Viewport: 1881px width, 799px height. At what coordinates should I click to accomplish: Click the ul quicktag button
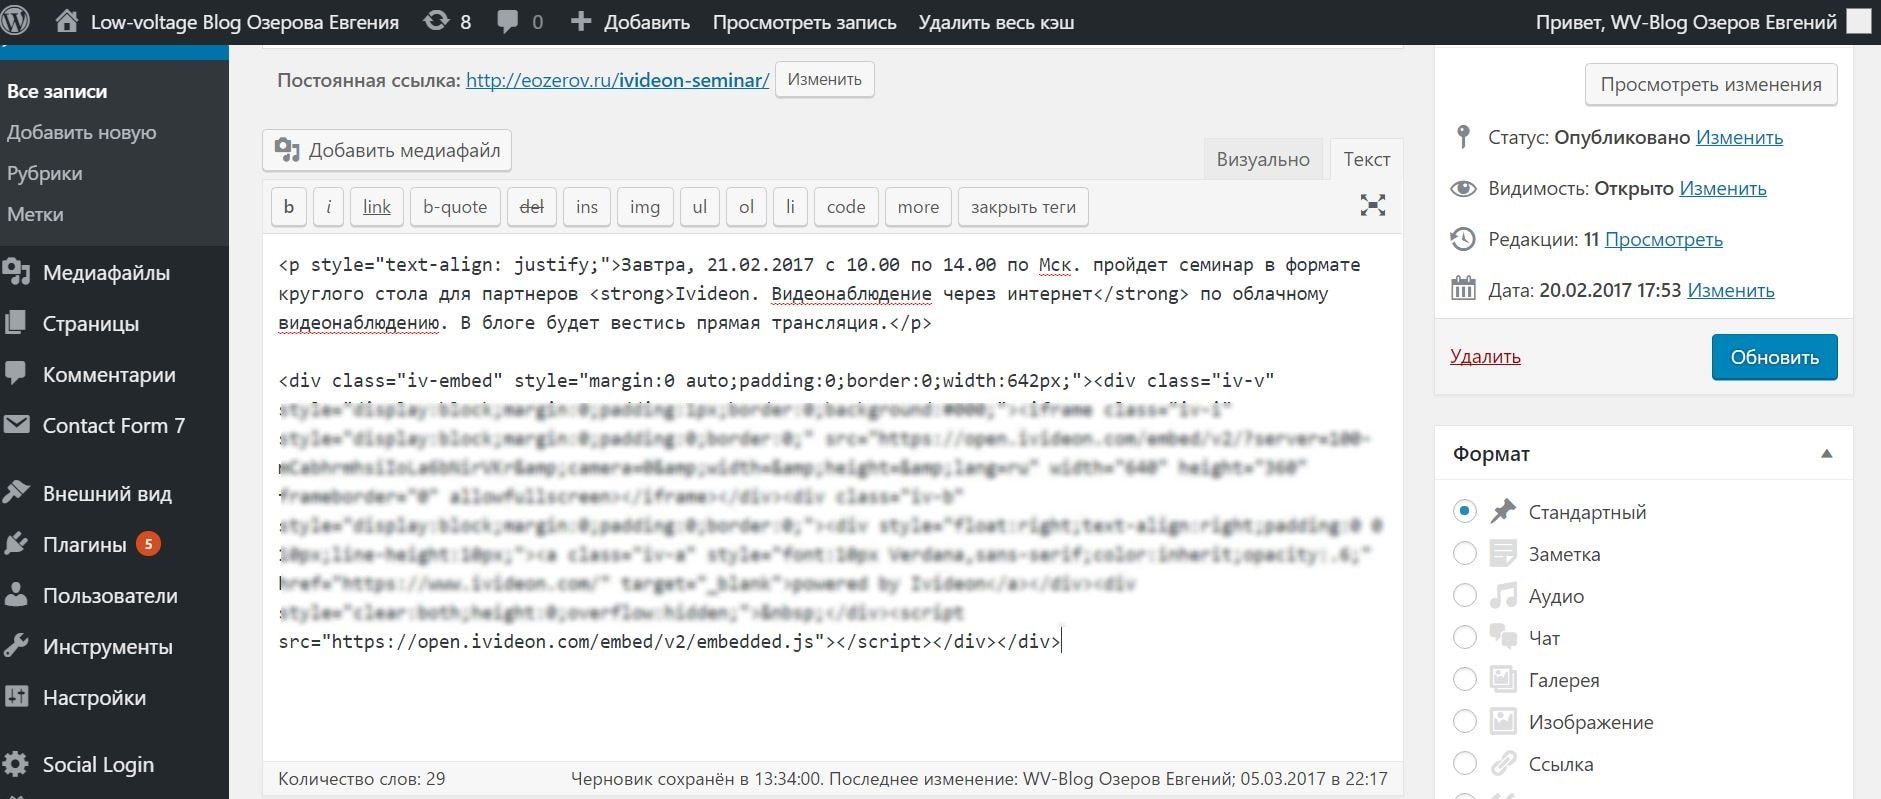coord(700,206)
